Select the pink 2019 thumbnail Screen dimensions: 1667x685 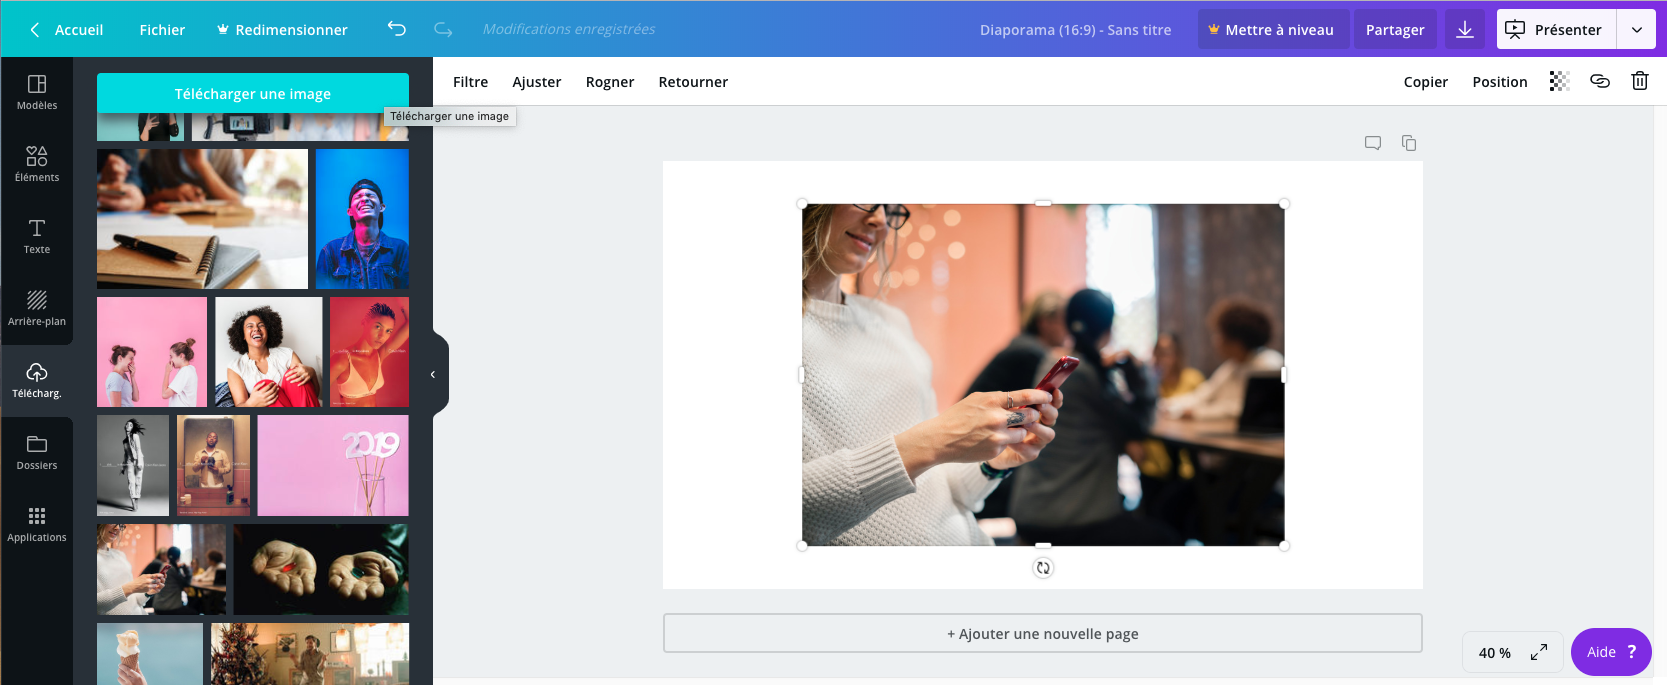pyautogui.click(x=333, y=466)
